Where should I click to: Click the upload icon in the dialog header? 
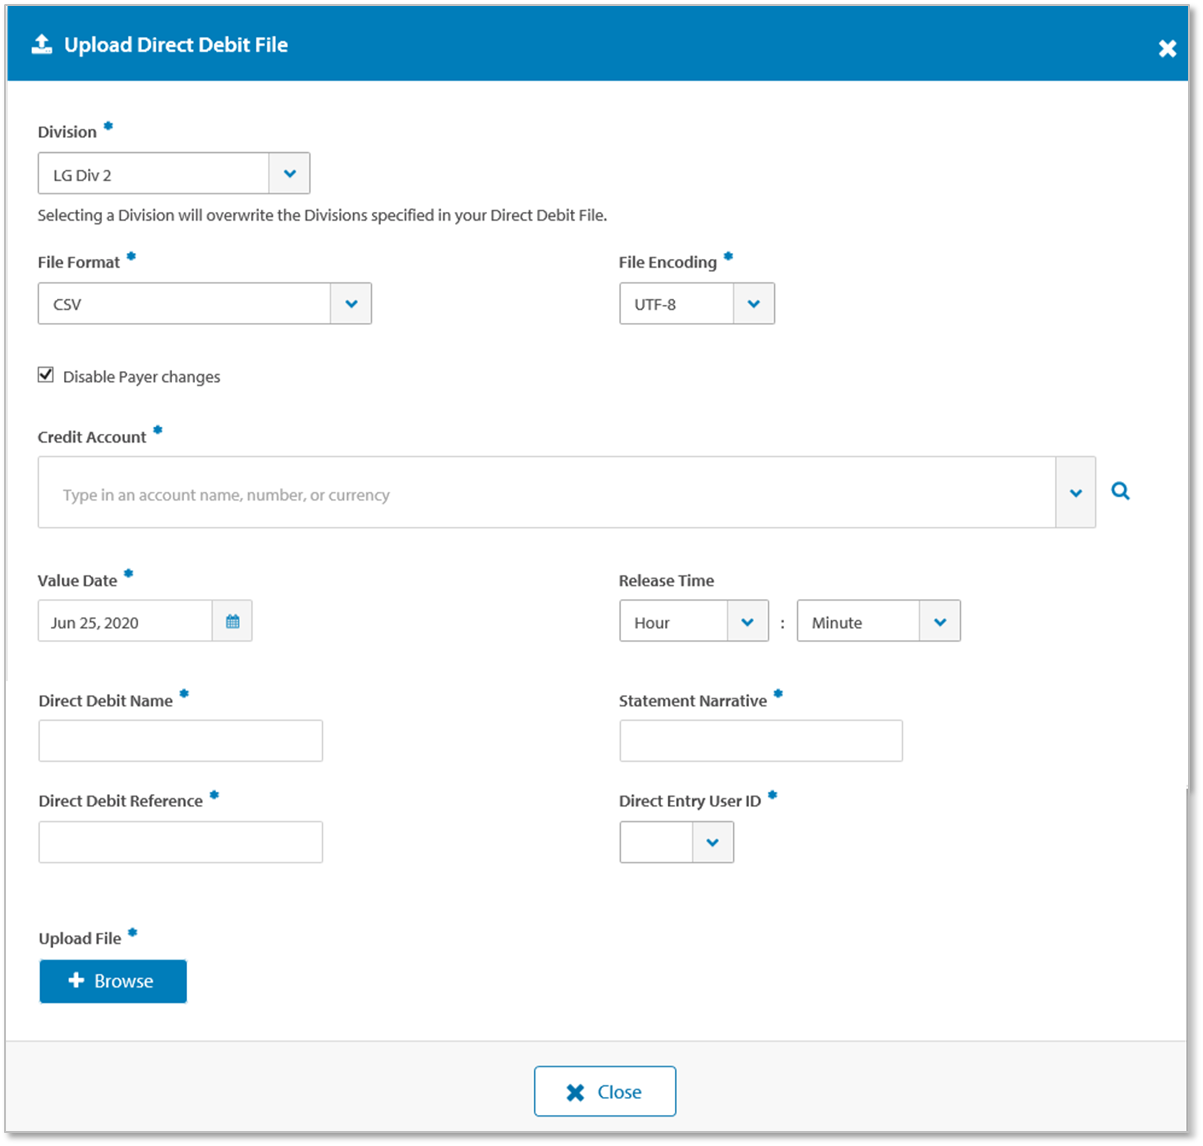point(42,45)
